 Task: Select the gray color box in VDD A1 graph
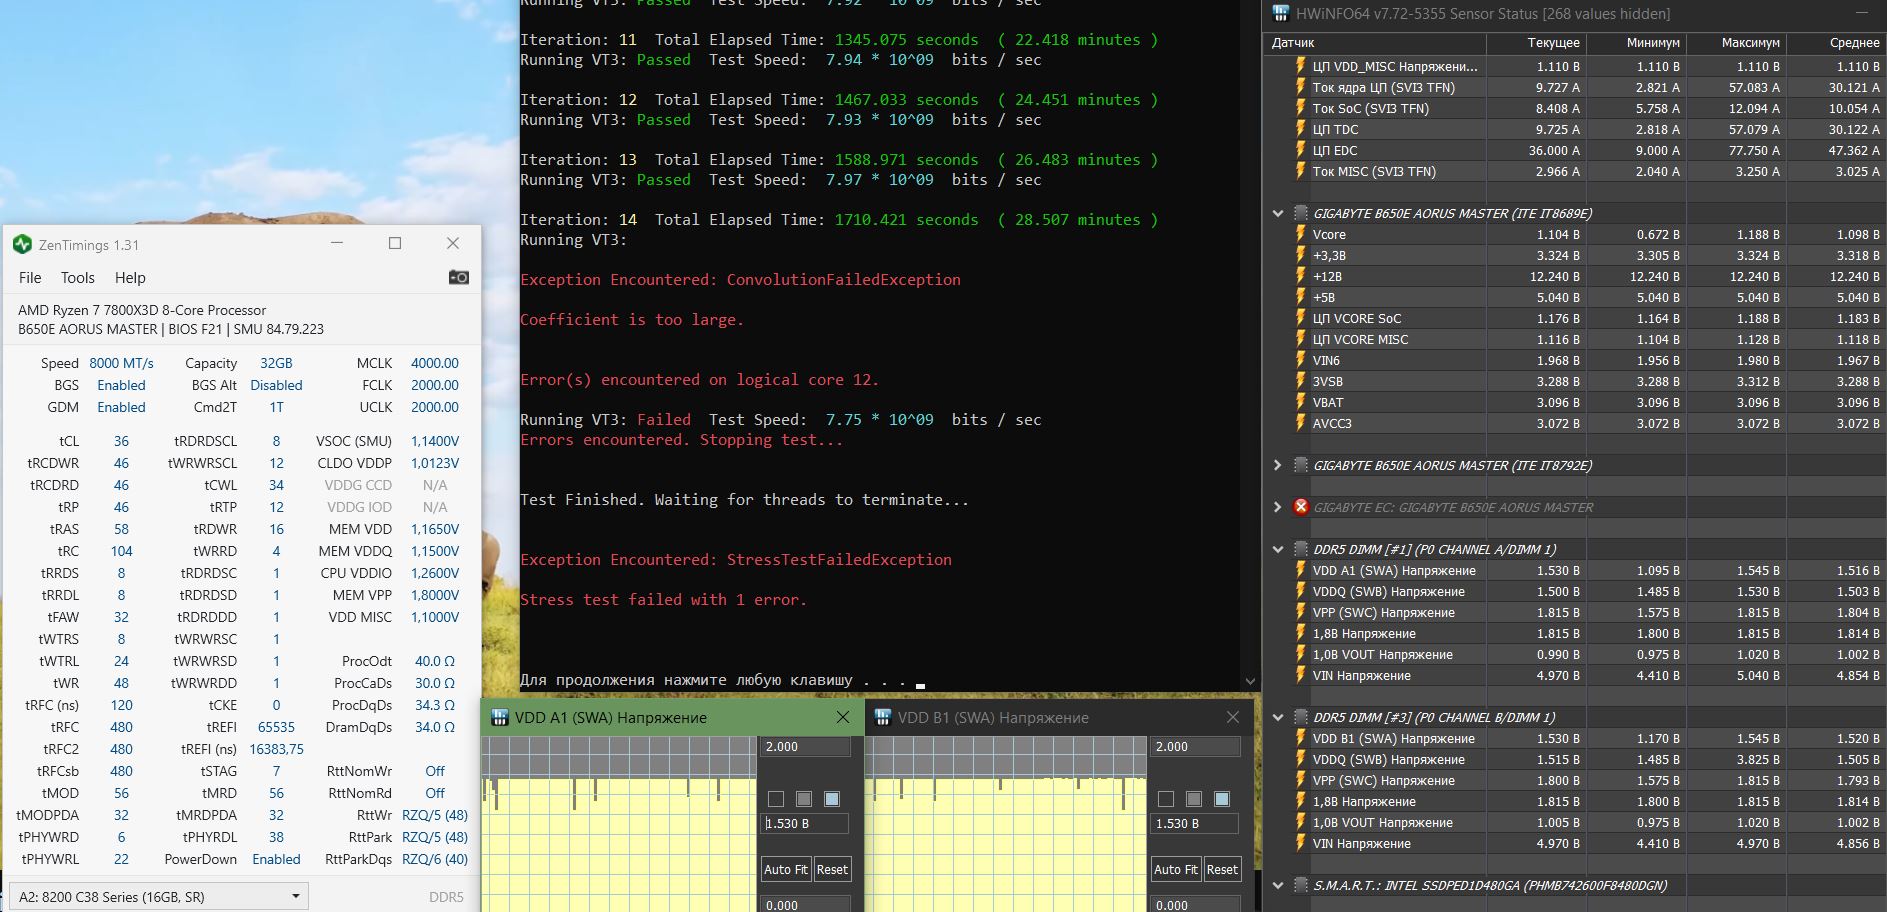click(x=804, y=799)
